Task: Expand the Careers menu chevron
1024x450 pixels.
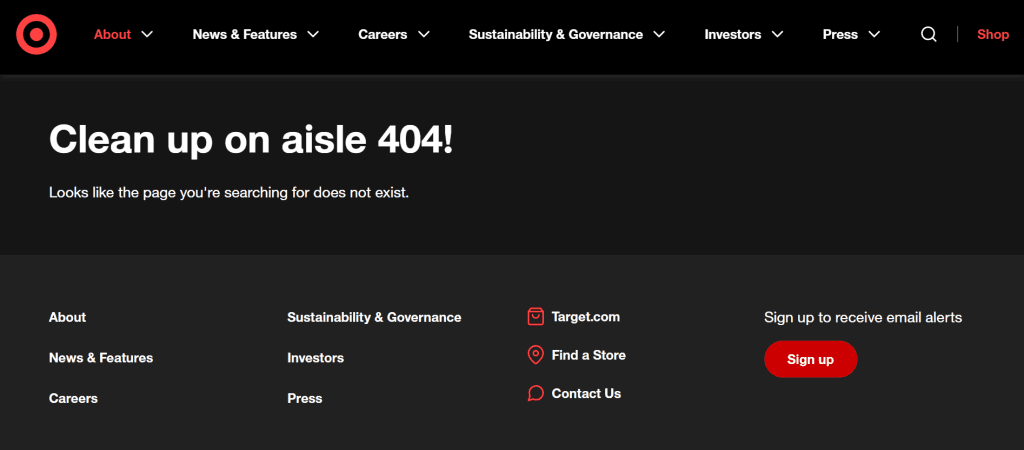Action: [x=423, y=34]
